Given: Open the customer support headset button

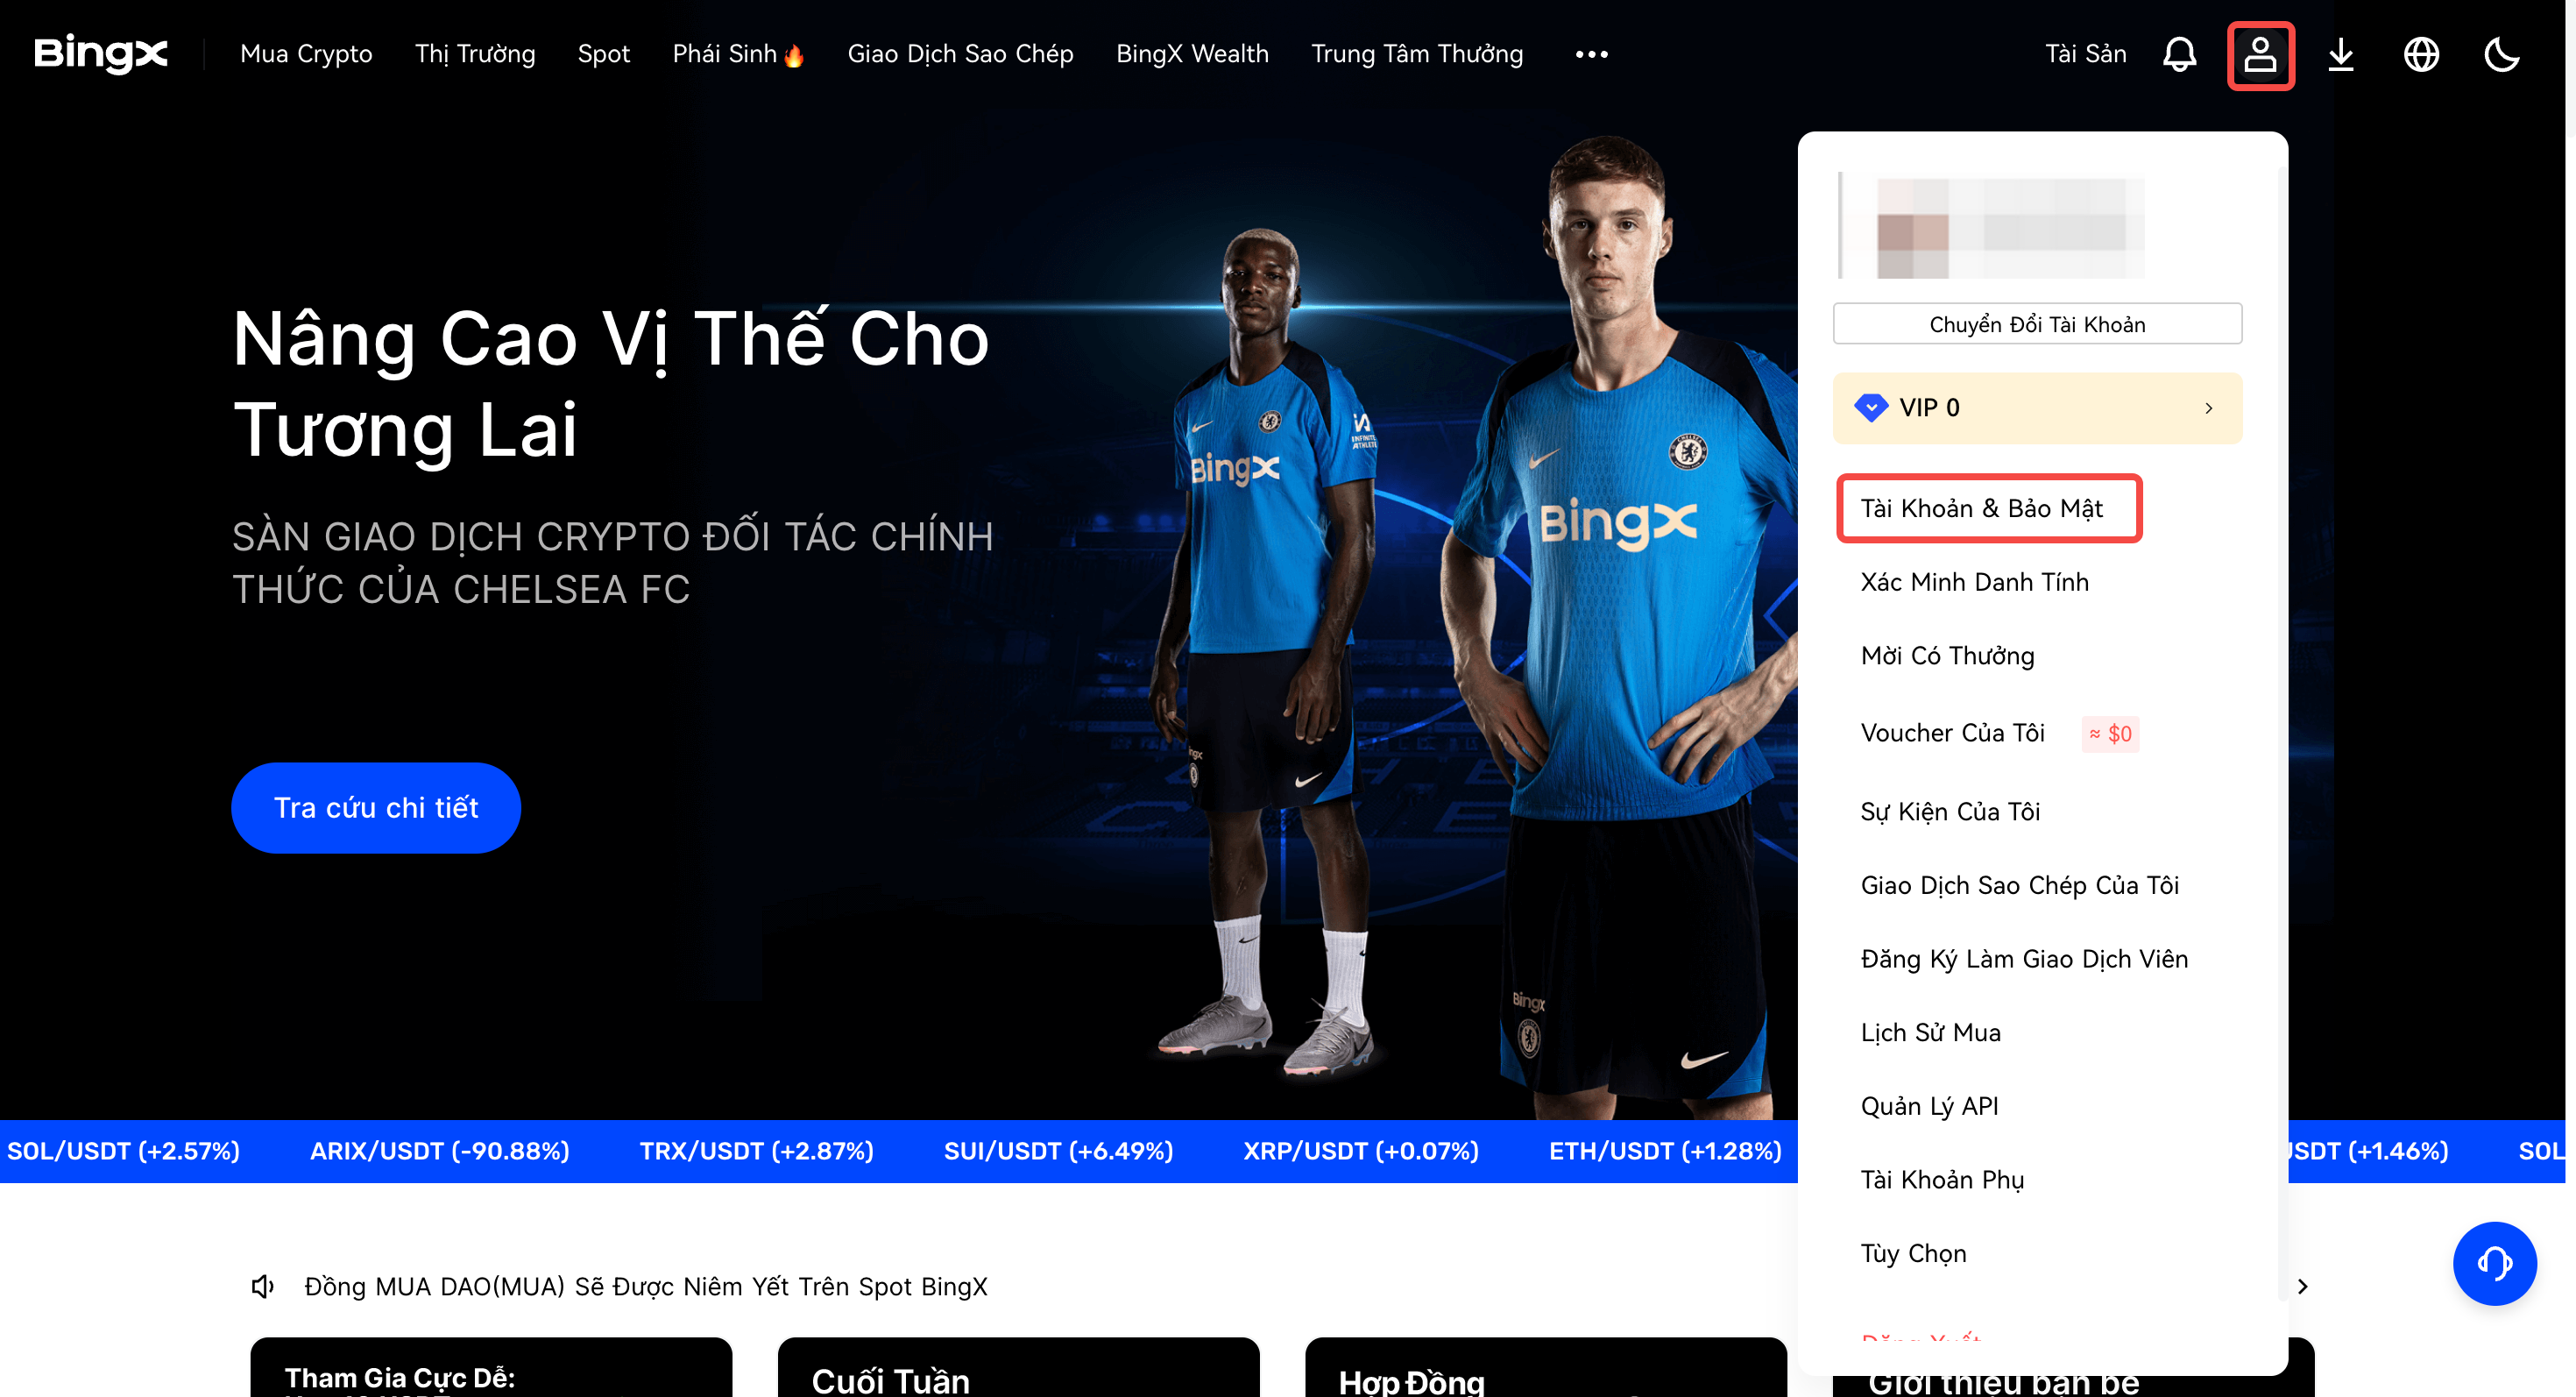Looking at the screenshot, I should click(x=2494, y=1263).
